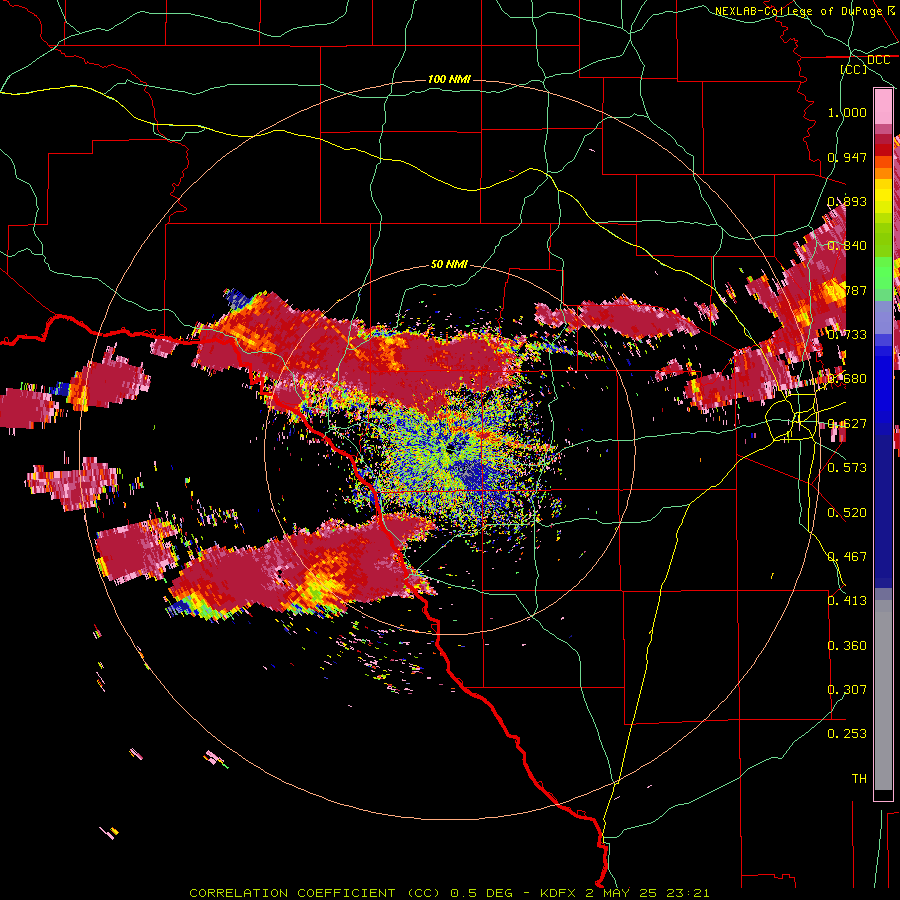The height and width of the screenshot is (900, 900).
Task: Pick the light pink top of color scale
Action: pyautogui.click(x=883, y=106)
